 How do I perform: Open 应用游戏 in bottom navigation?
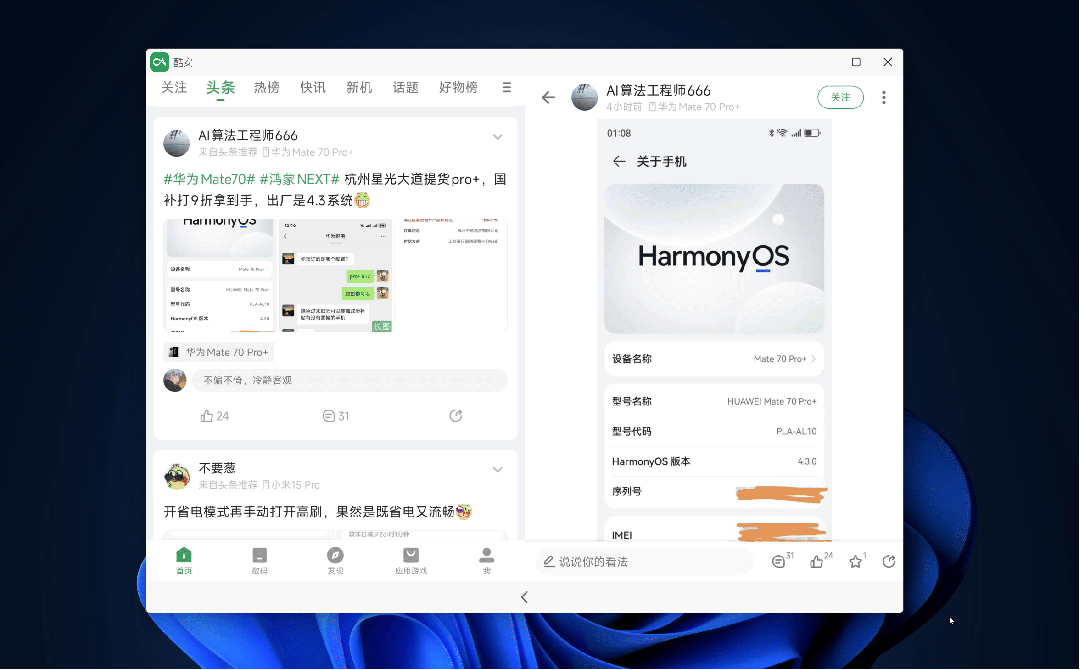[411, 561]
